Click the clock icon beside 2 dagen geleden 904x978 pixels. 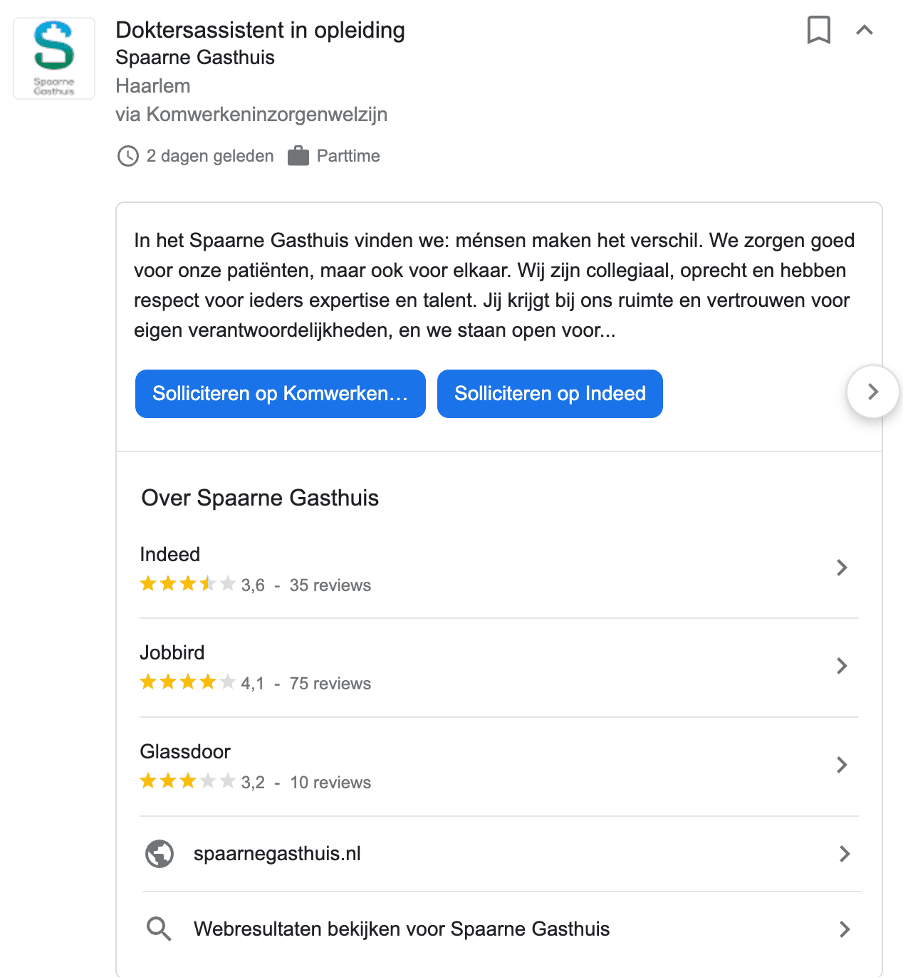pos(128,156)
